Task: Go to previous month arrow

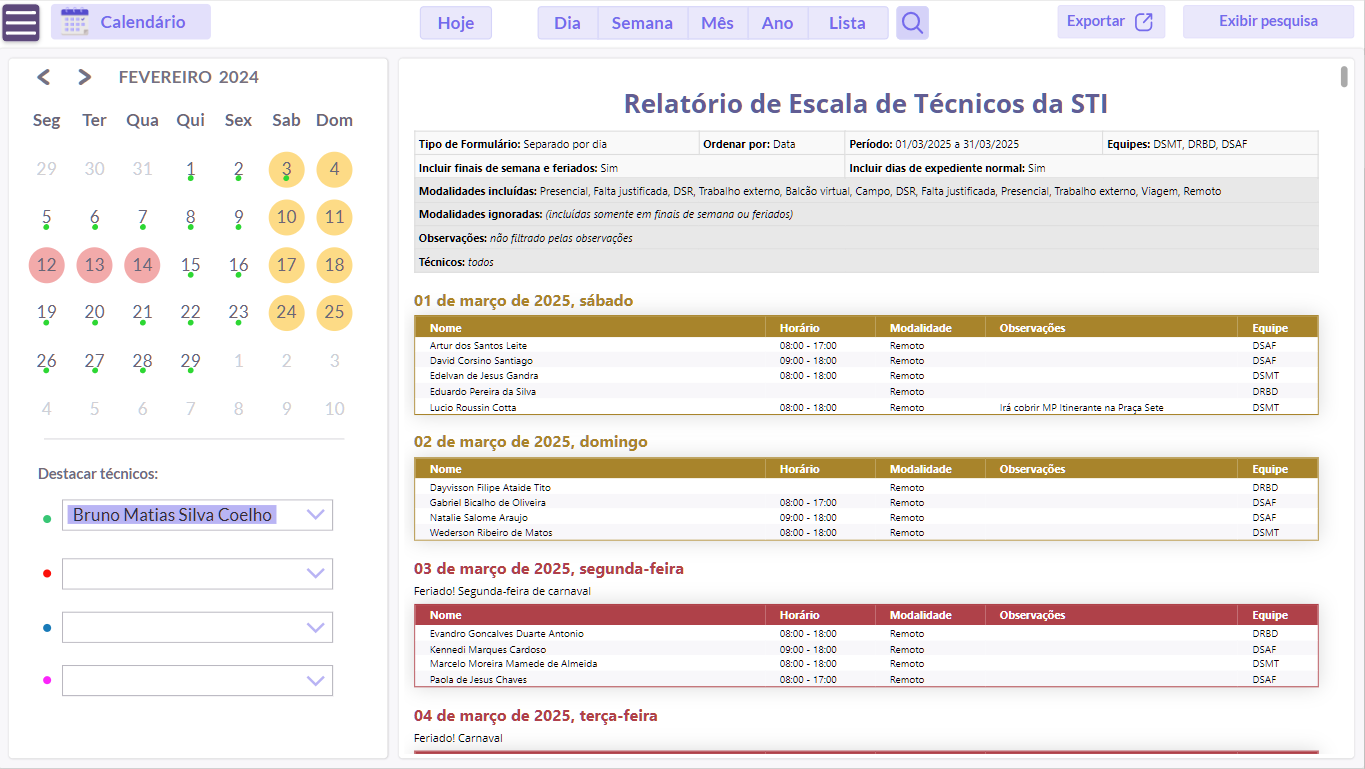Action: click(x=43, y=77)
